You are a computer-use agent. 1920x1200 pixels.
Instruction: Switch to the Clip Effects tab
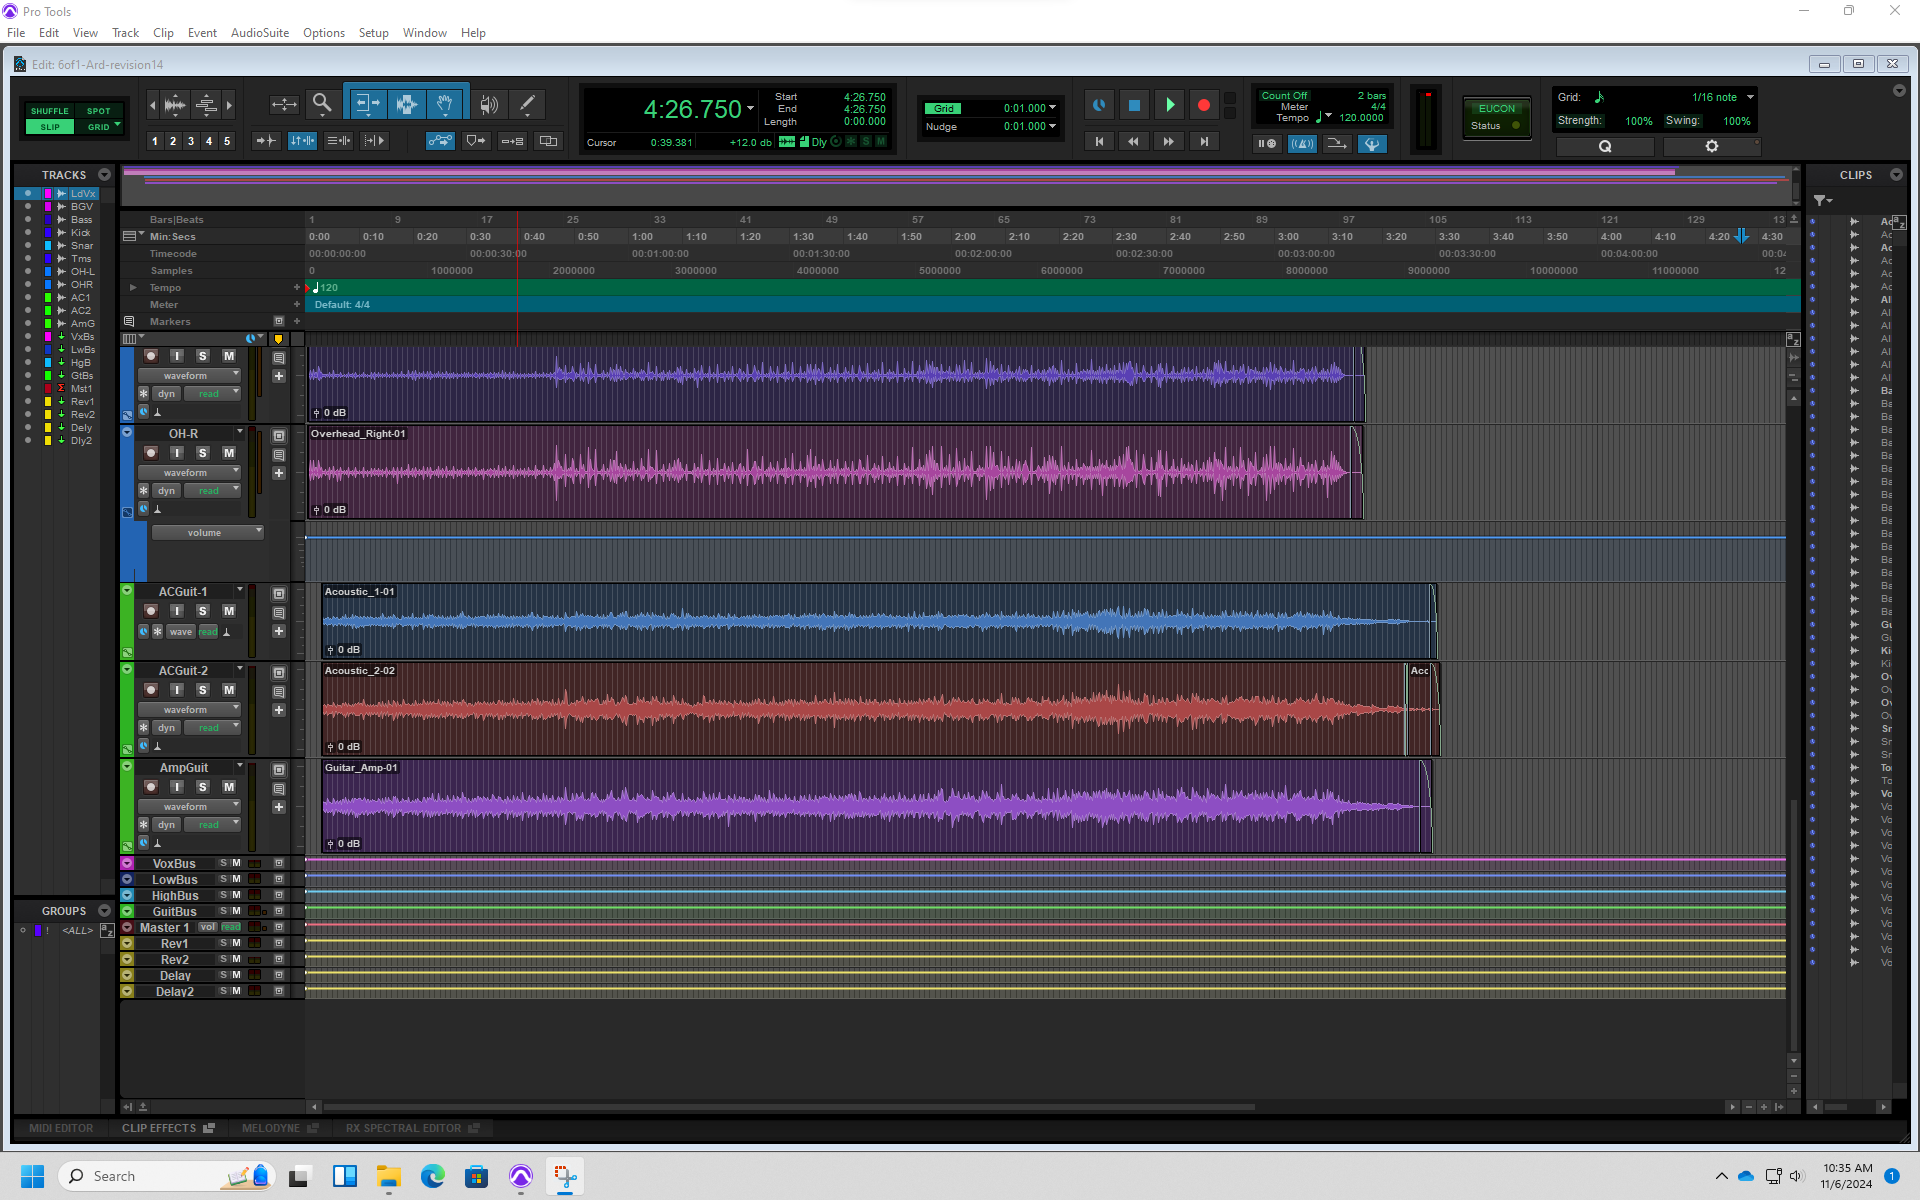[159, 1128]
